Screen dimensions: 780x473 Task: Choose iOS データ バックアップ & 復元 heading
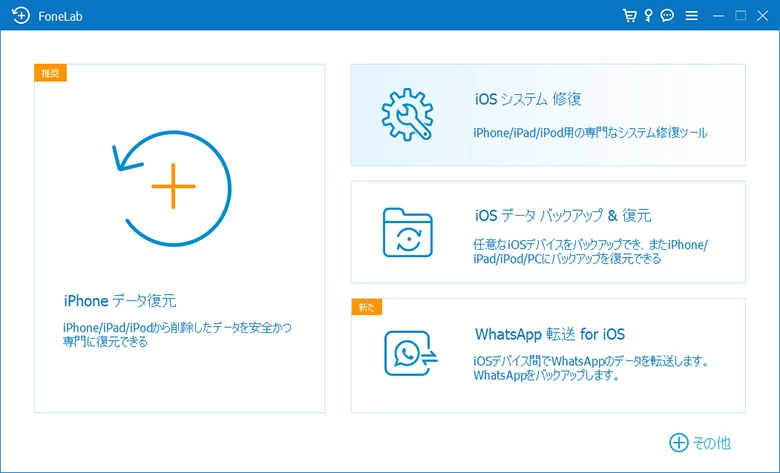coord(563,216)
